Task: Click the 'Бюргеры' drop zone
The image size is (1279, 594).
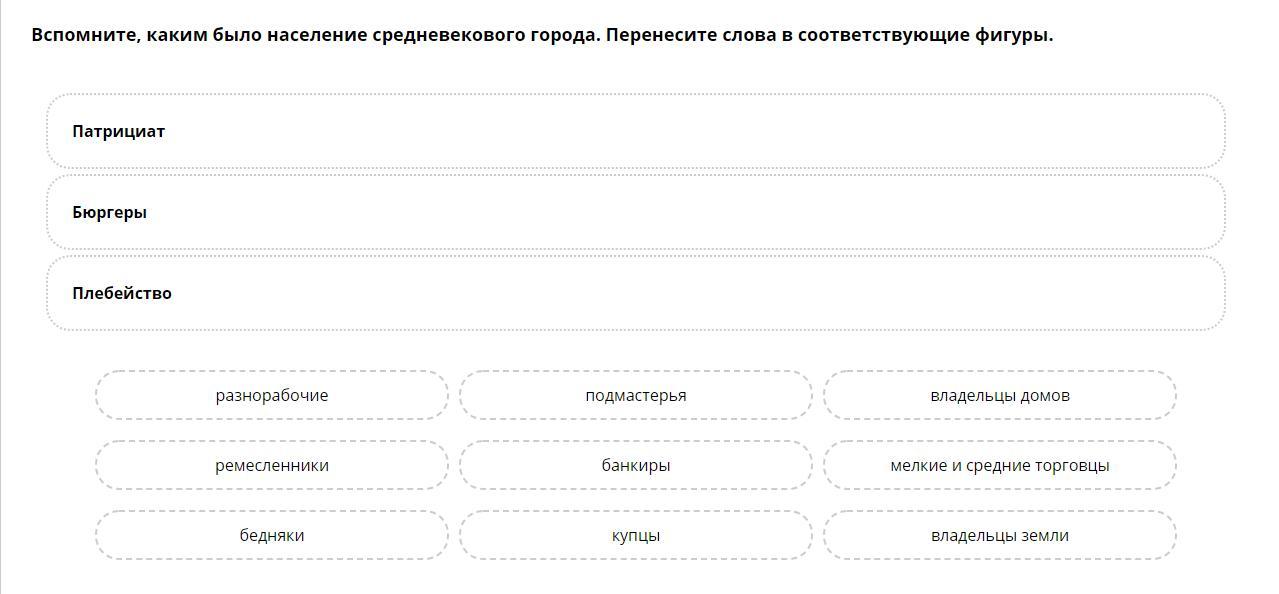Action: [x=636, y=212]
